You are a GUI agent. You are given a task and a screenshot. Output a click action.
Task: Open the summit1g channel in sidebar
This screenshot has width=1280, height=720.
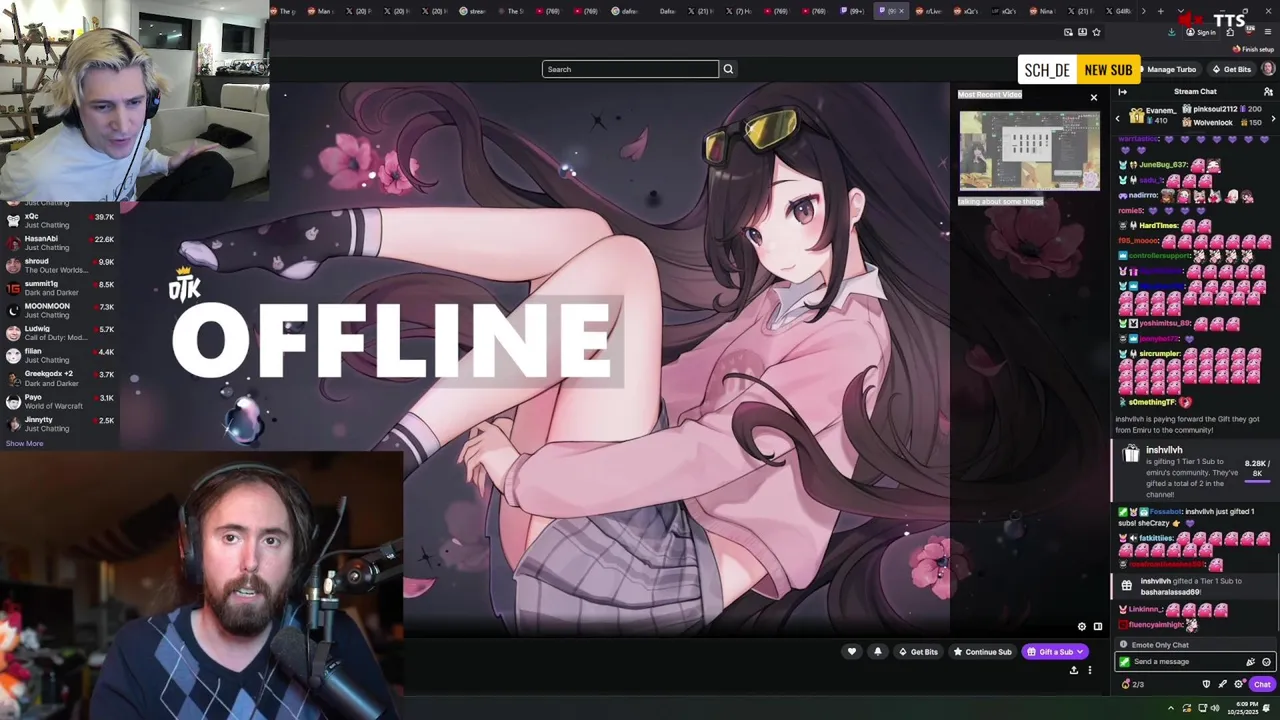(60, 288)
